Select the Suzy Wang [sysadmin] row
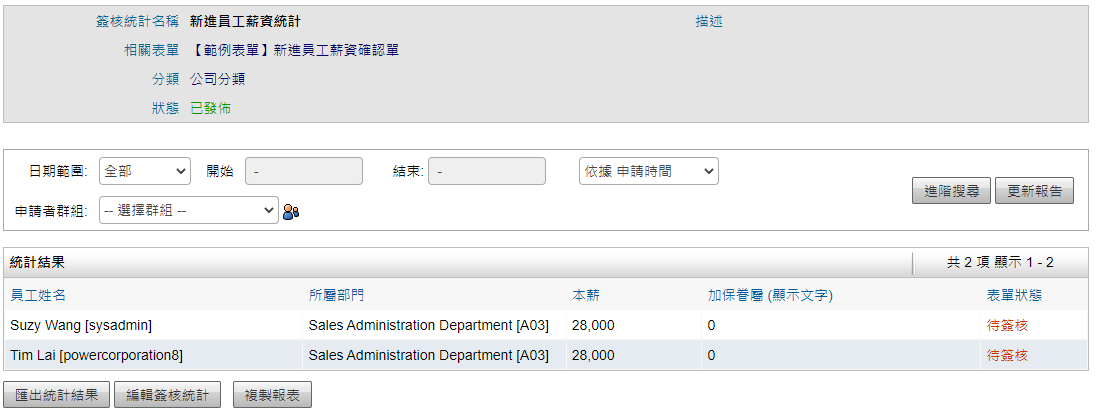This screenshot has width=1097, height=417. [81, 325]
